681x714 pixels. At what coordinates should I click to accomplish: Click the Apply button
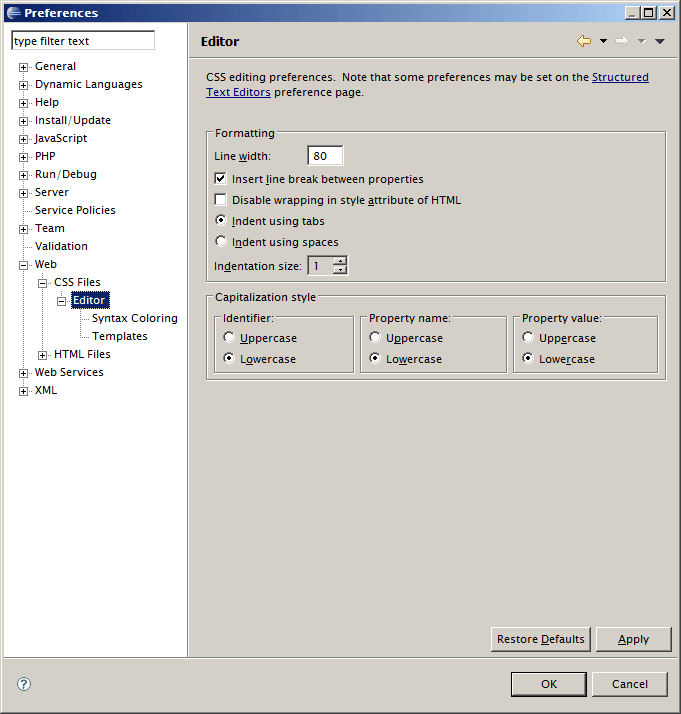click(633, 639)
